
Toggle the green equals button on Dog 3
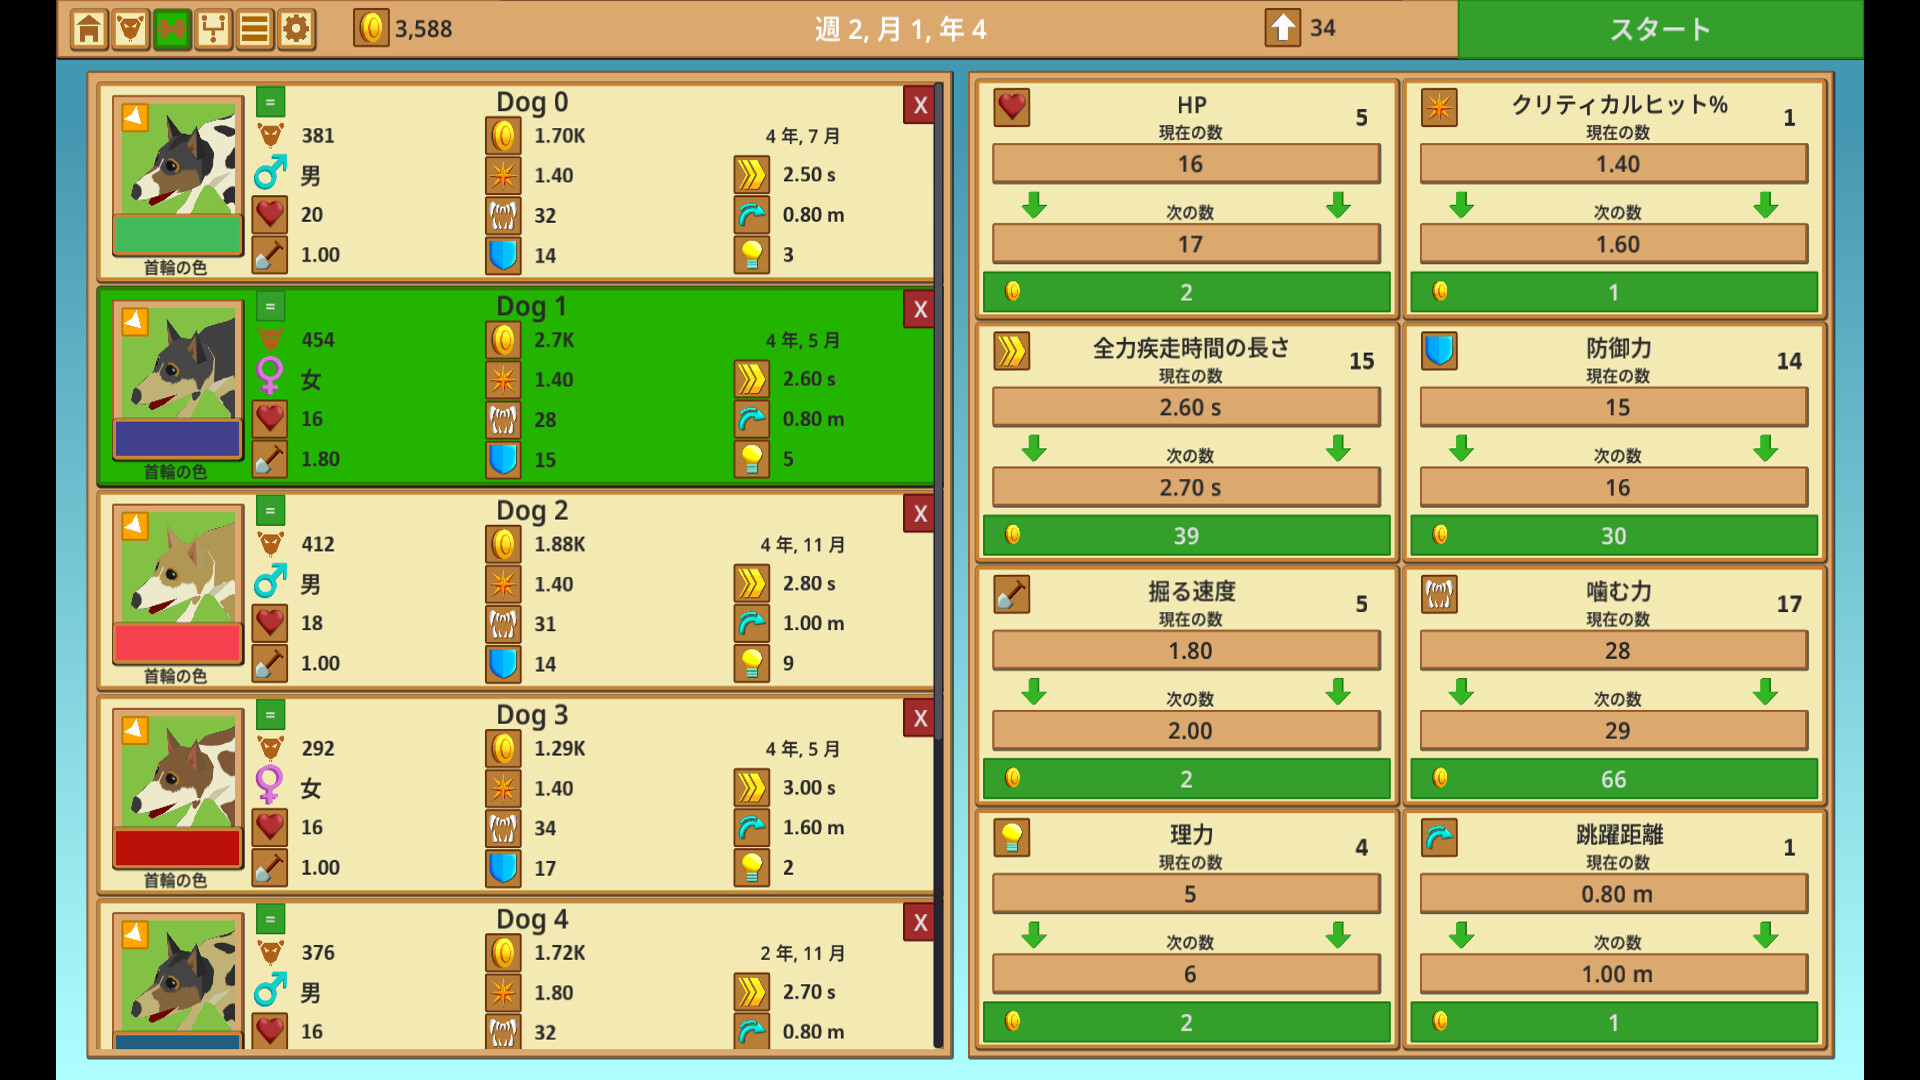tap(270, 715)
